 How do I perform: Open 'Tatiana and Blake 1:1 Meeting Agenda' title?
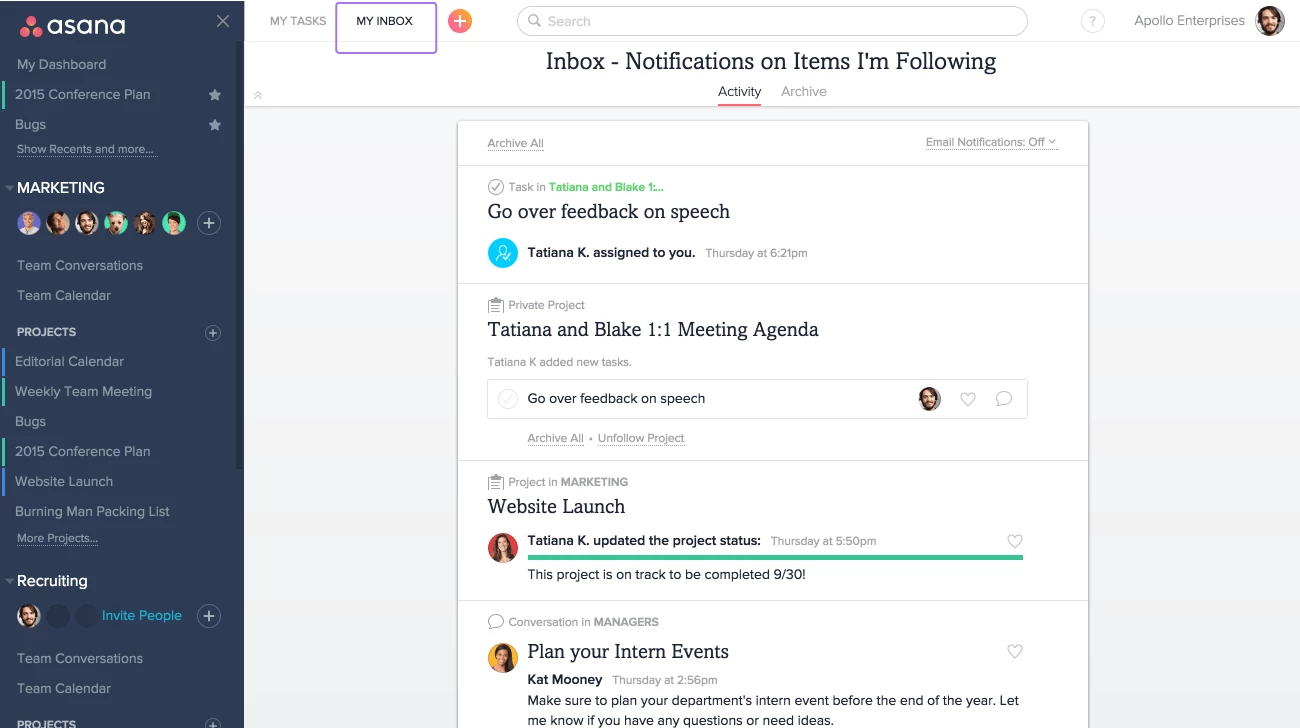(x=653, y=330)
